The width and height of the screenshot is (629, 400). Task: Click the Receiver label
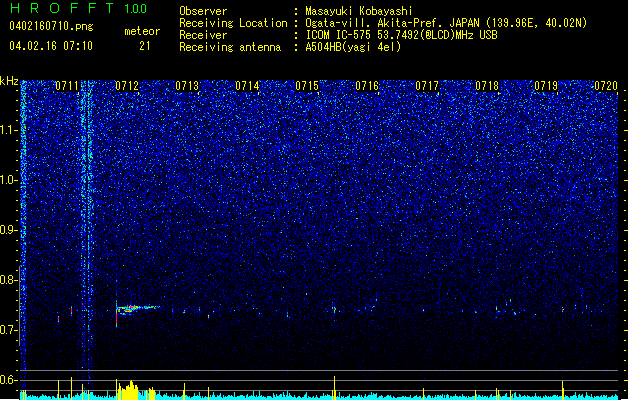(203, 35)
